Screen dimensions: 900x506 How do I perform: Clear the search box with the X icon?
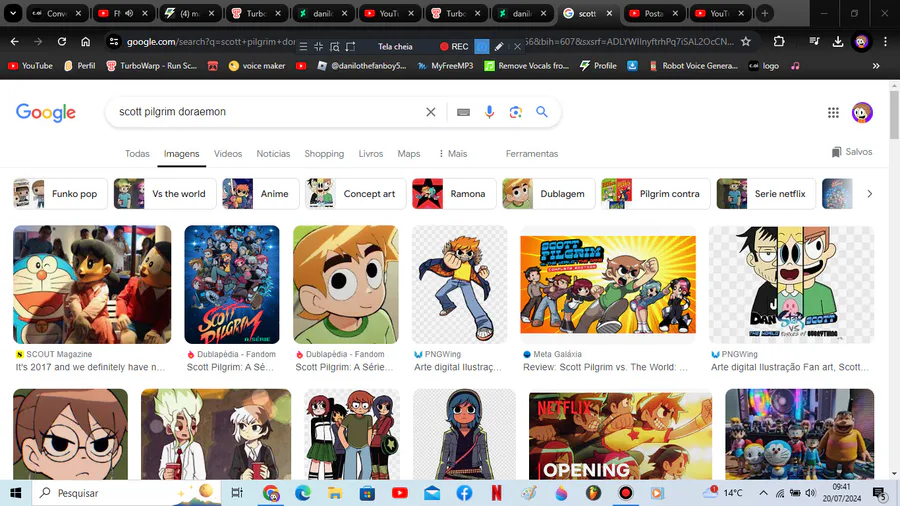click(430, 112)
